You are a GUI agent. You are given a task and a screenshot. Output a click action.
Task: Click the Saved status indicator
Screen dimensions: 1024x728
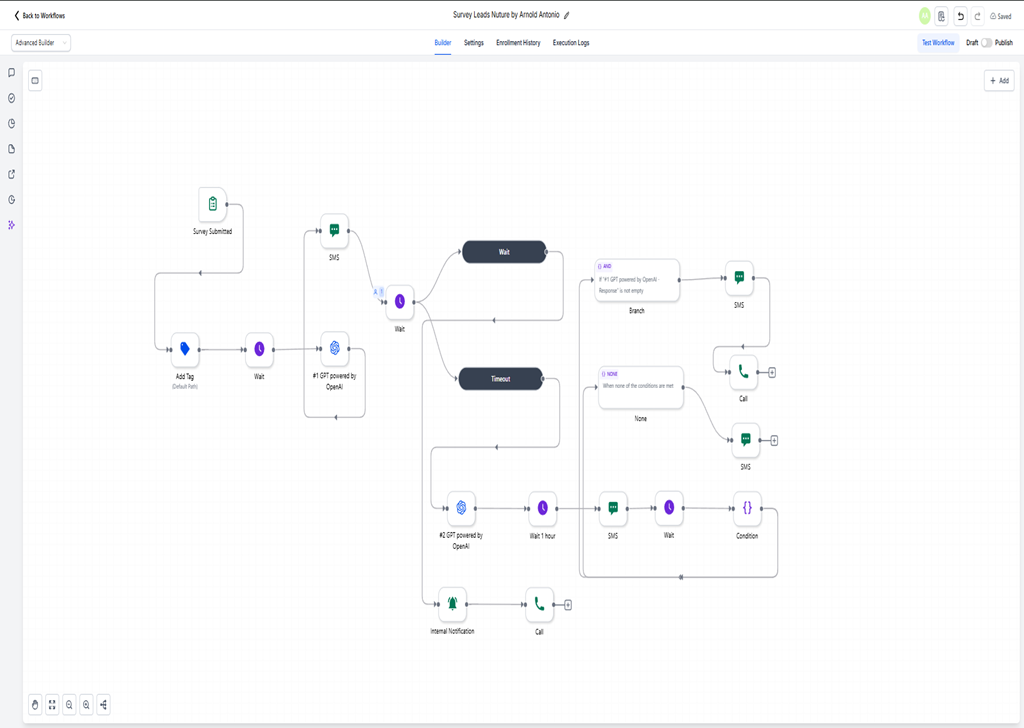1000,16
